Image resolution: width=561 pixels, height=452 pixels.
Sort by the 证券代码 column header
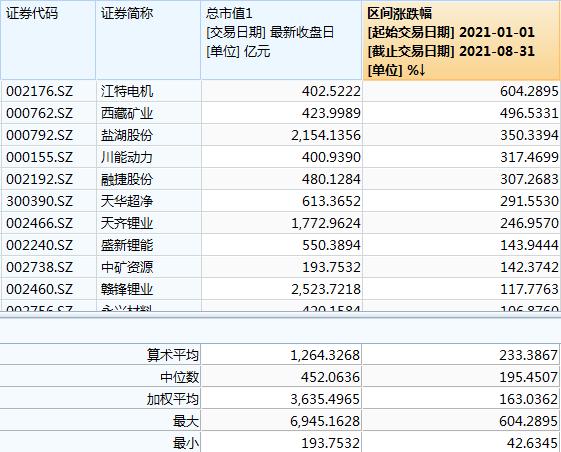[x=48, y=40]
